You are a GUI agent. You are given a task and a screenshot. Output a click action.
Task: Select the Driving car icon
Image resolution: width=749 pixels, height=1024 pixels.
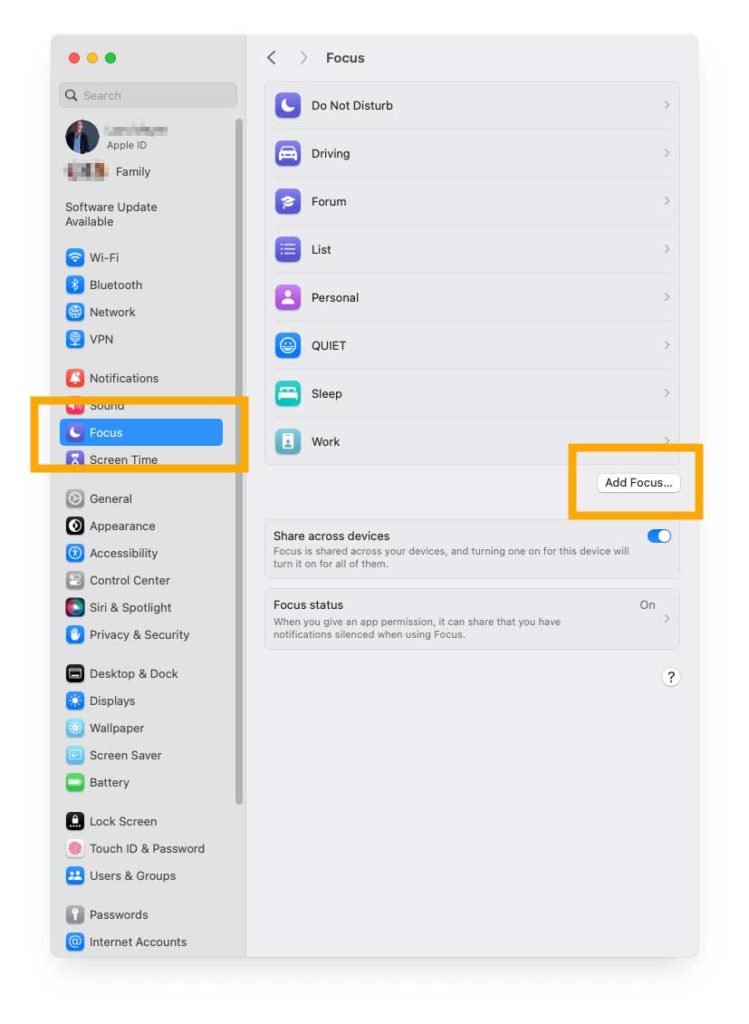(x=287, y=153)
